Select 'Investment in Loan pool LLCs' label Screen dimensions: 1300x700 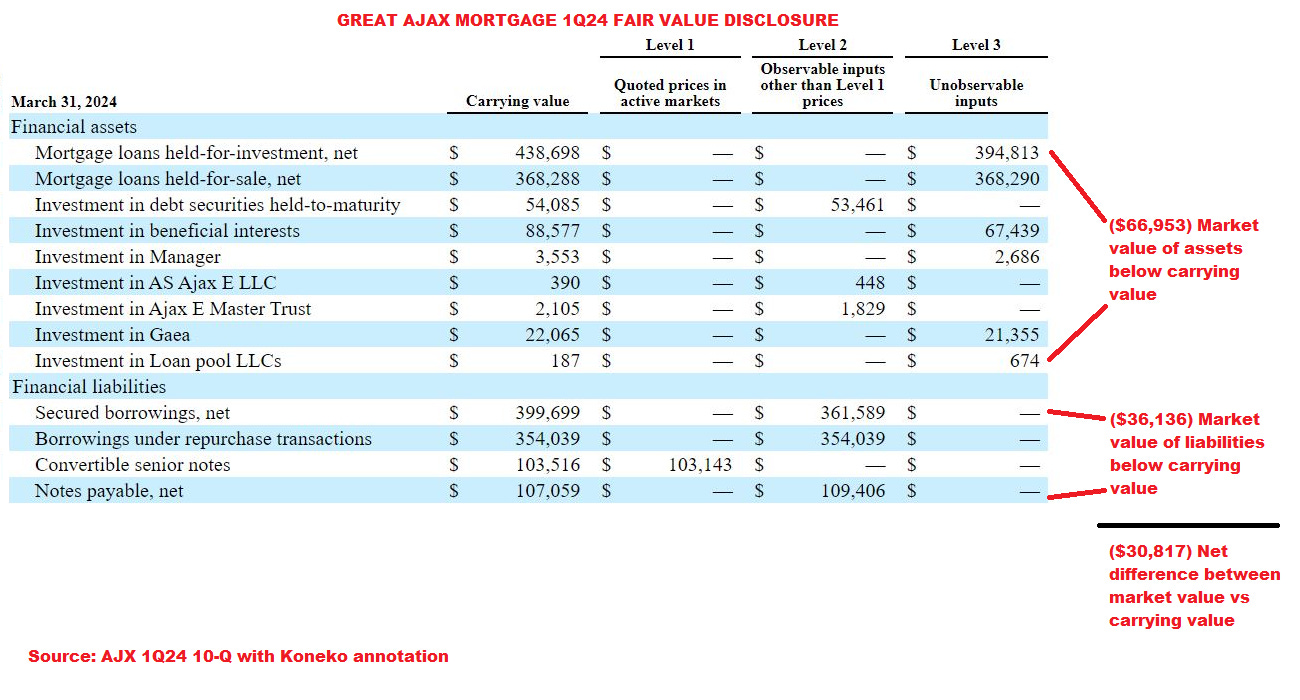[x=158, y=361]
